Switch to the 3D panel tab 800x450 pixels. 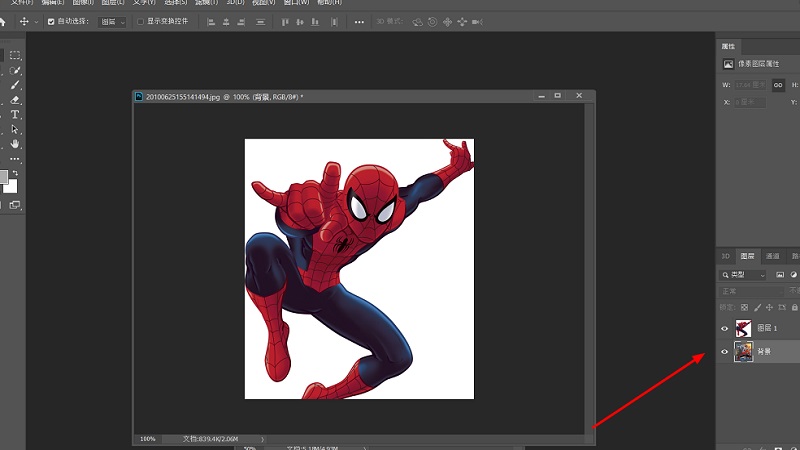tap(726, 256)
